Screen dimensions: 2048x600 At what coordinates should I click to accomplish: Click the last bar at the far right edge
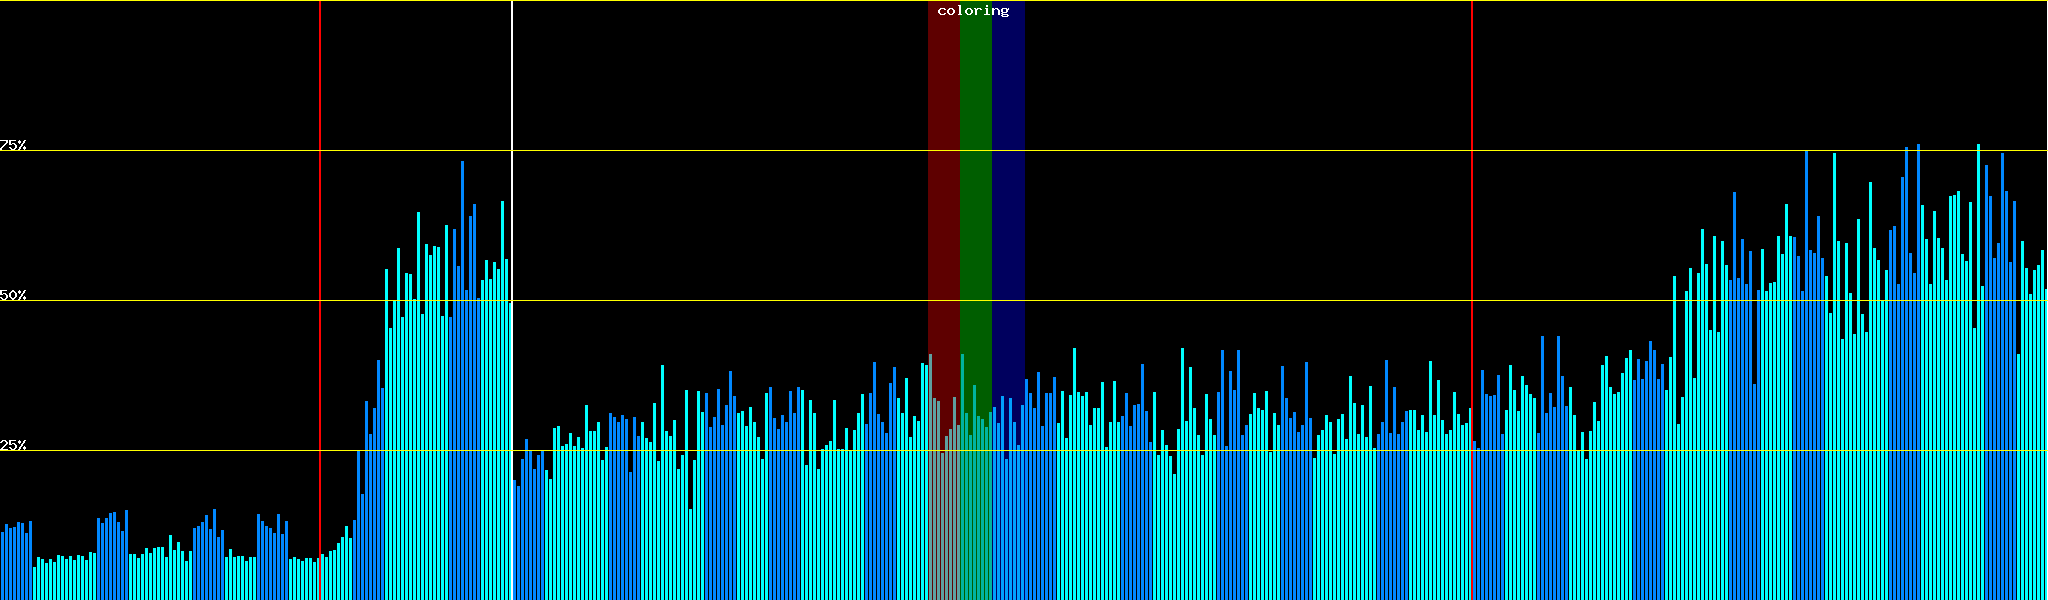click(x=2045, y=450)
